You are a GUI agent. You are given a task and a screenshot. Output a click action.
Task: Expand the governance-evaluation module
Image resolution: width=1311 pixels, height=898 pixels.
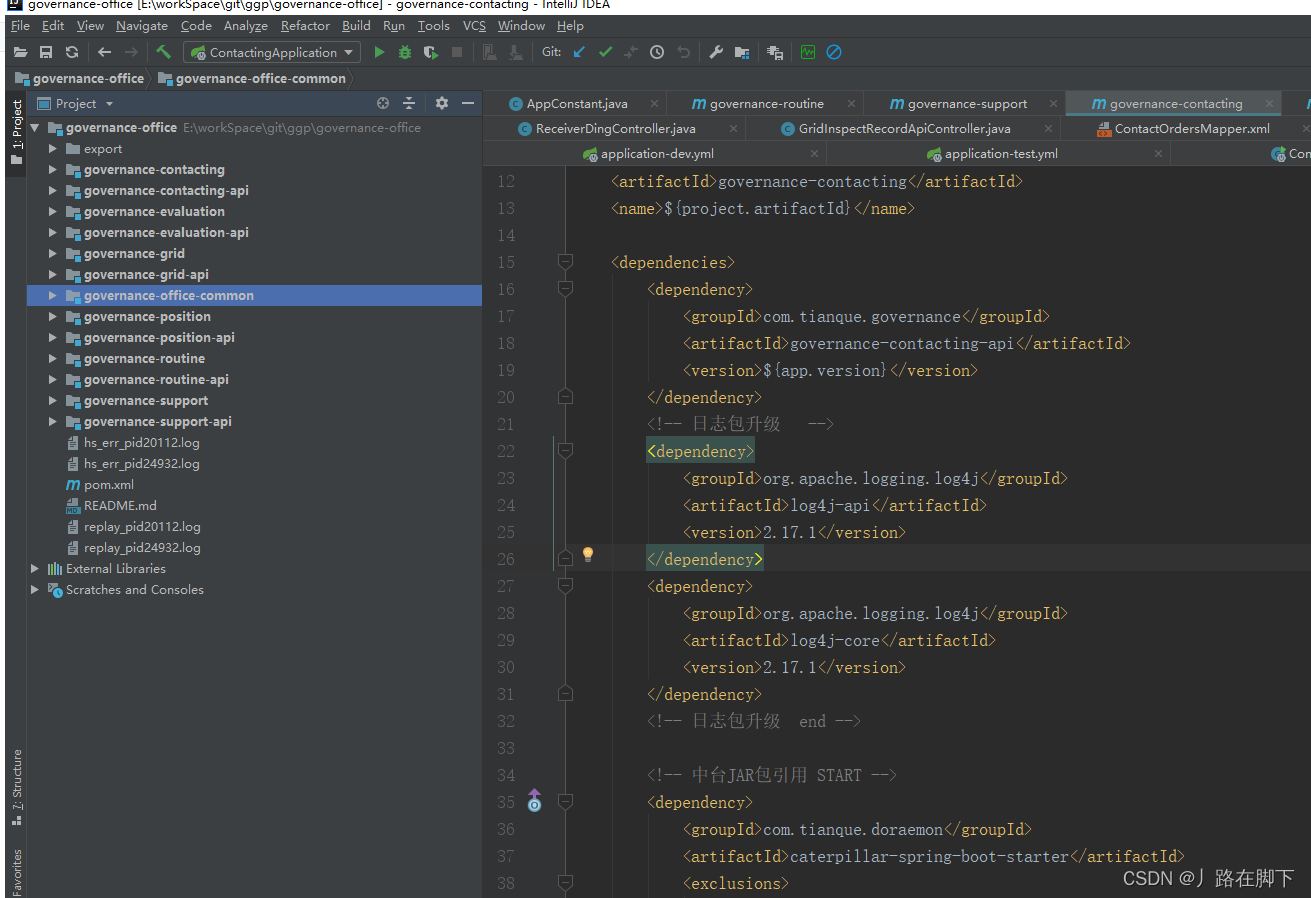click(53, 212)
